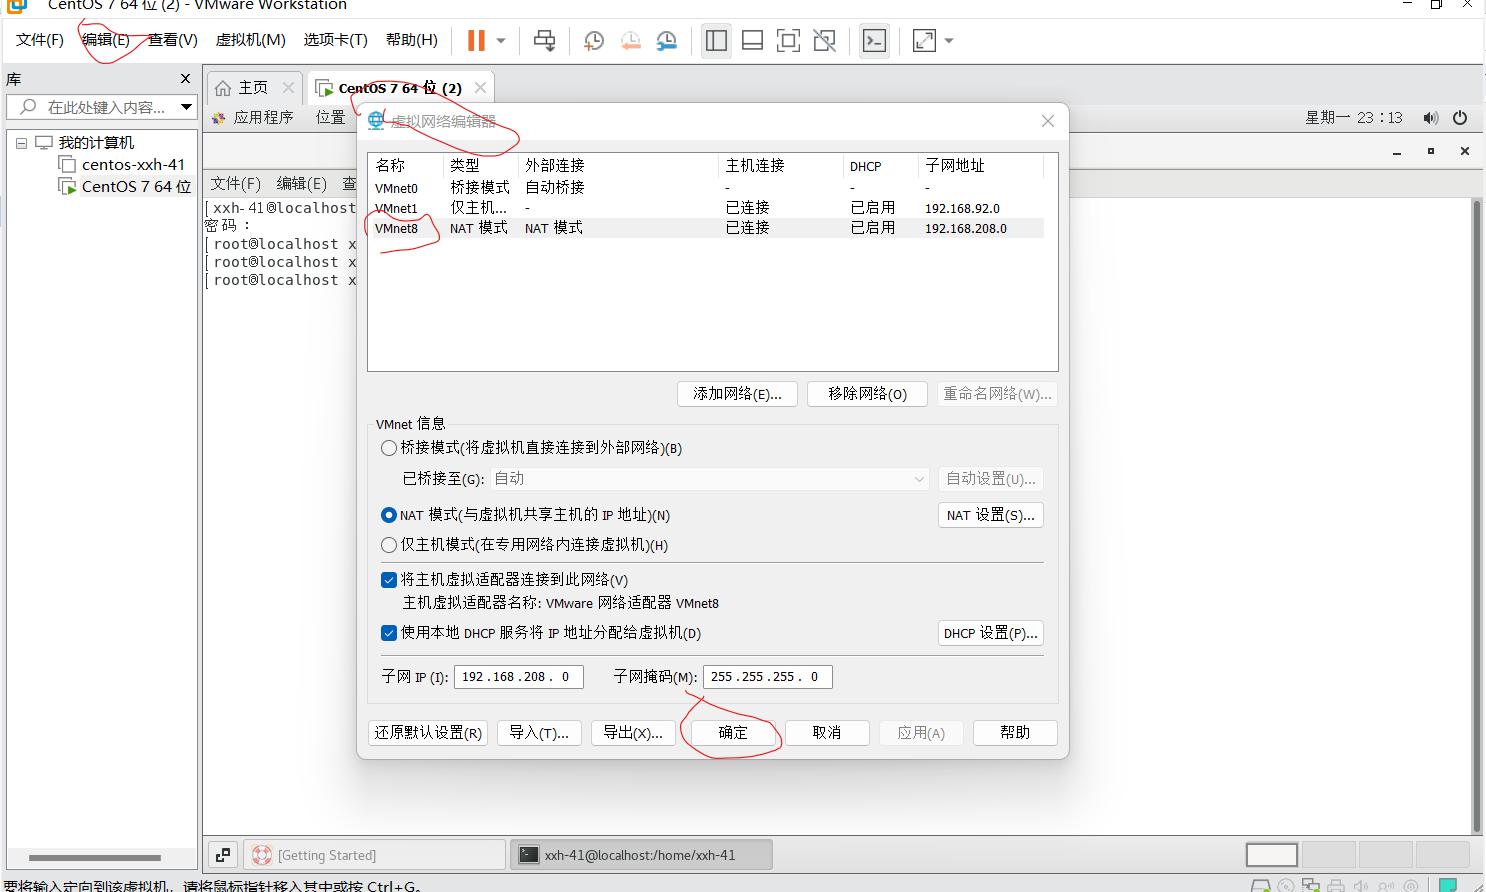
Task: Open the VMware 文件(F) menu
Action: pos(40,40)
